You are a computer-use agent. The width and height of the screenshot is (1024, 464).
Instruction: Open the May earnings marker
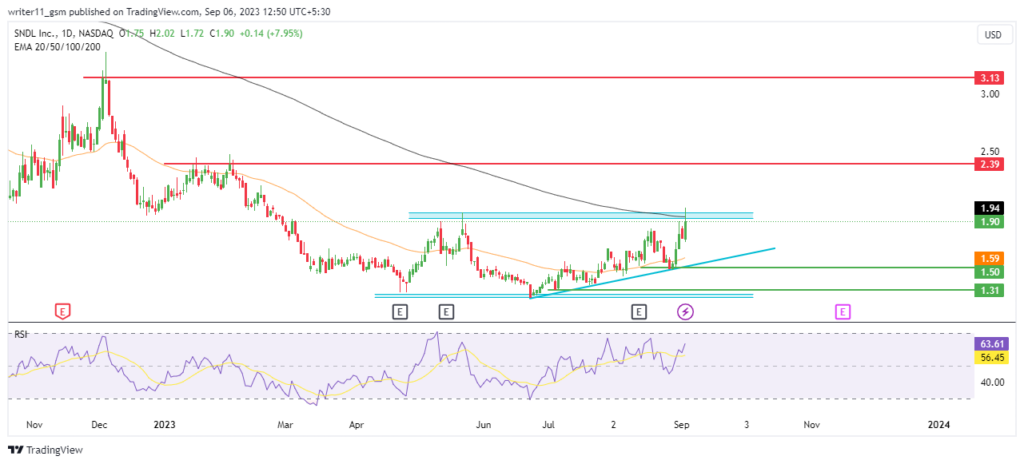[x=446, y=312]
